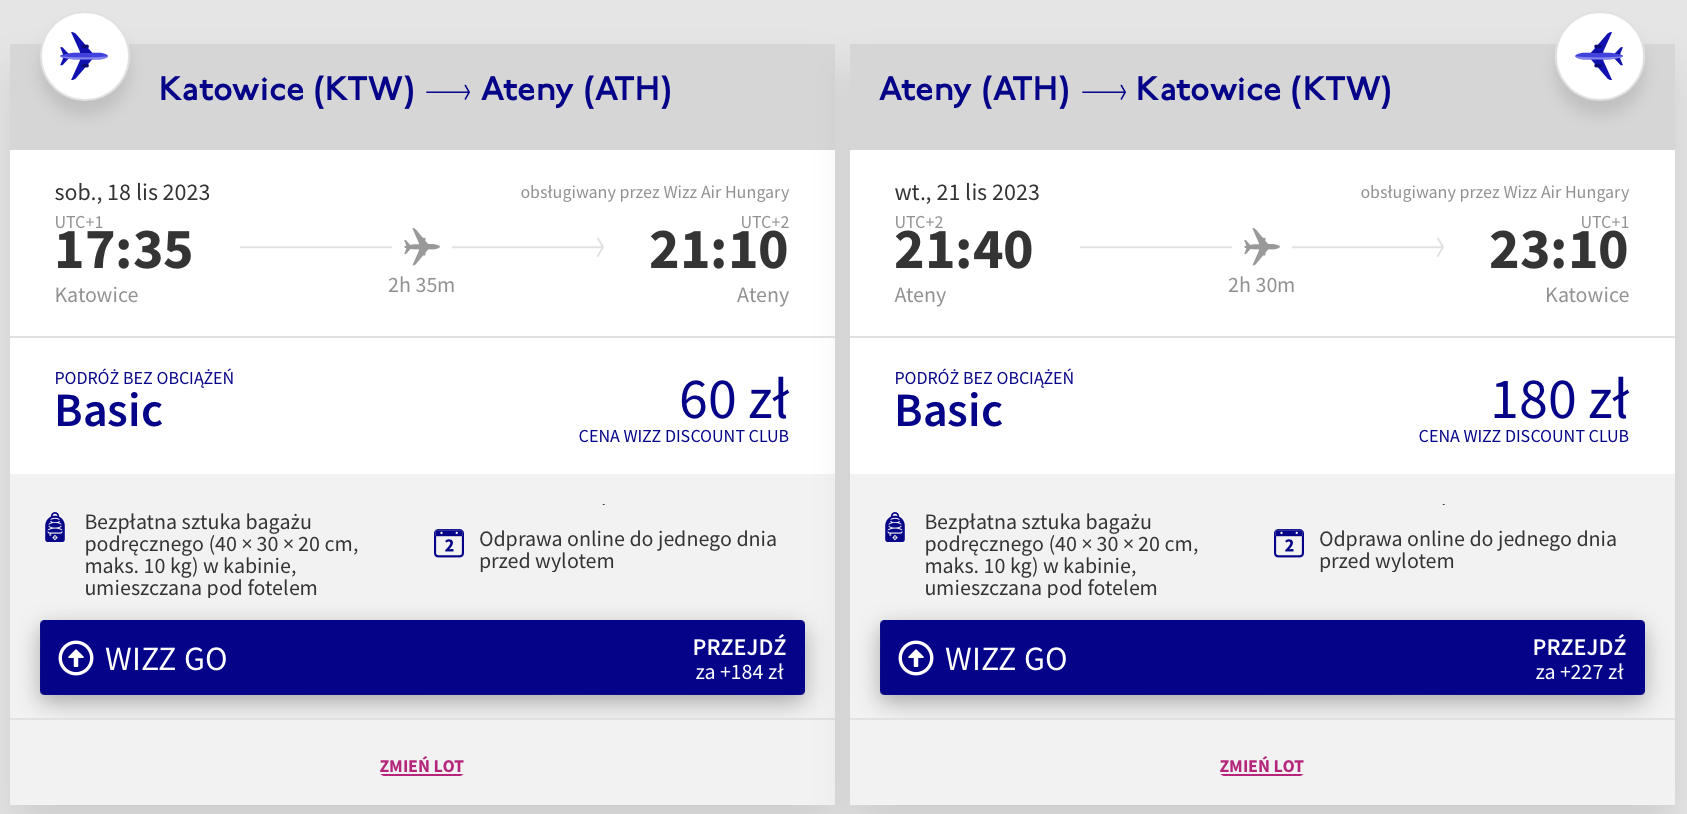
Task: Click the return Basic fare name
Action: [949, 411]
